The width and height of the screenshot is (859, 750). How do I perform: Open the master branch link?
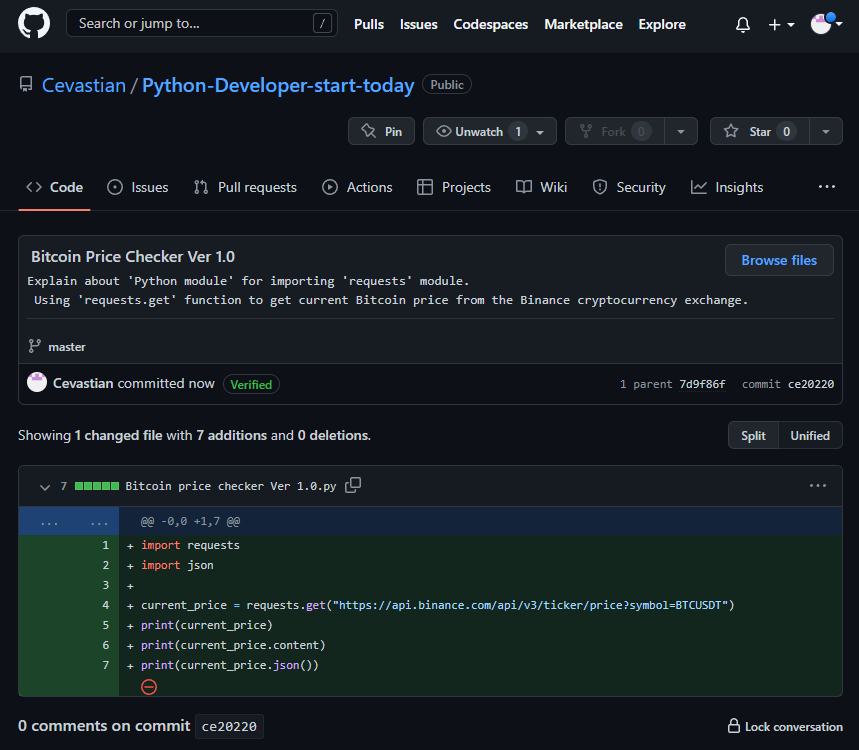(67, 347)
